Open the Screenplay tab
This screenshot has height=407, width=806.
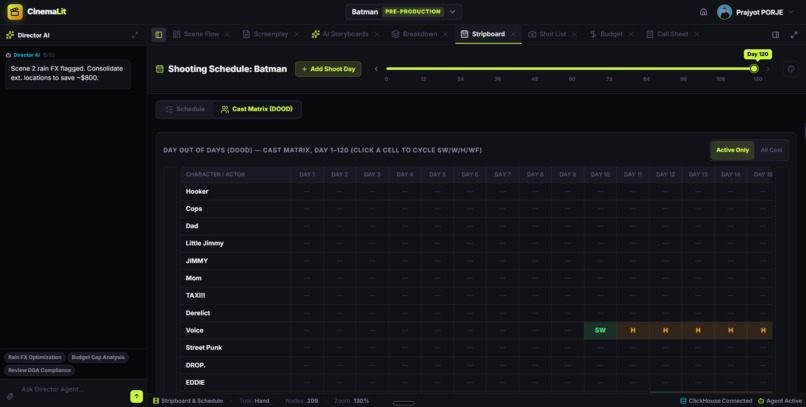pyautogui.click(x=270, y=34)
